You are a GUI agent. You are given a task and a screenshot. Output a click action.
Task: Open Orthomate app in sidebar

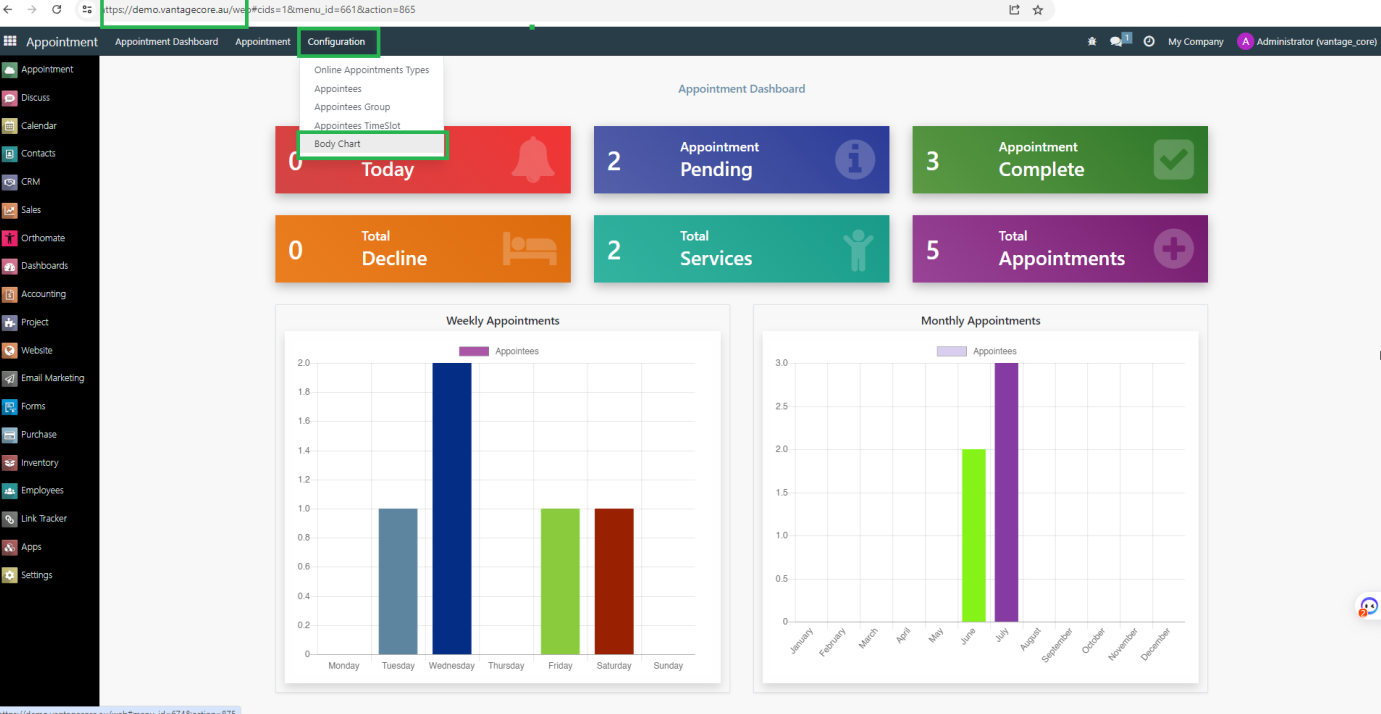point(42,238)
